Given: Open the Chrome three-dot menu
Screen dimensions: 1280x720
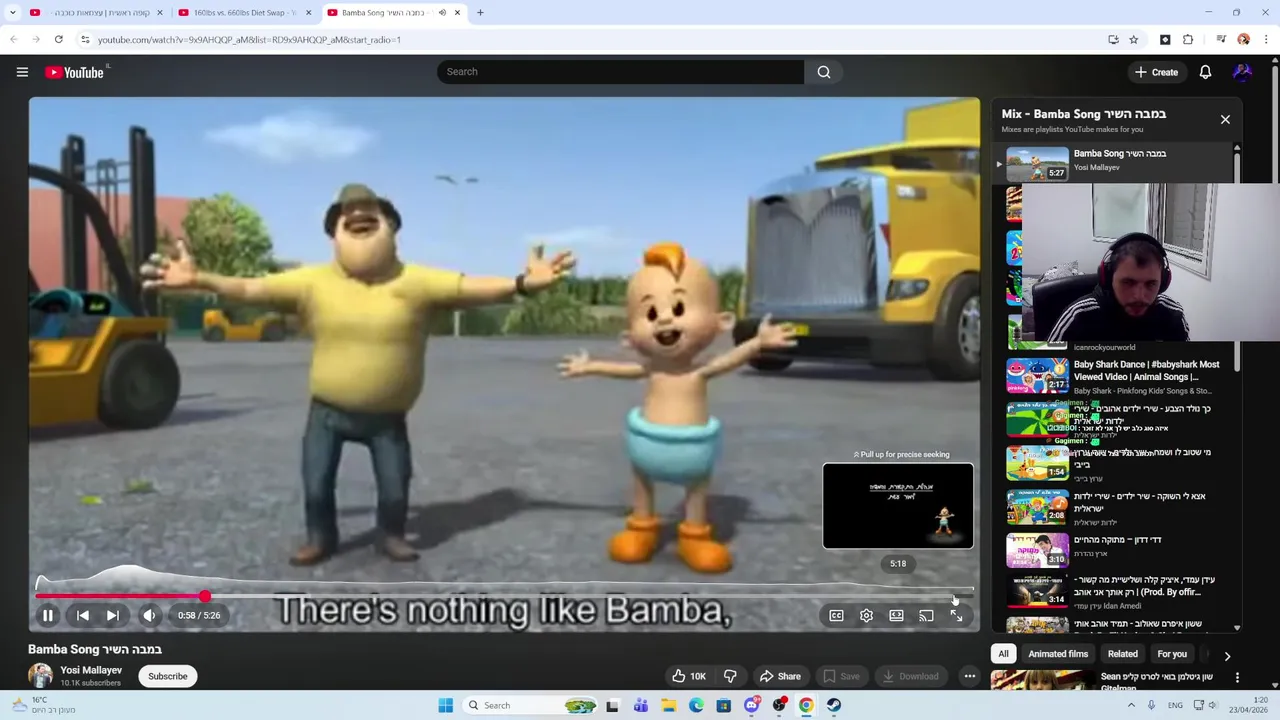Looking at the screenshot, I should point(1266,40).
